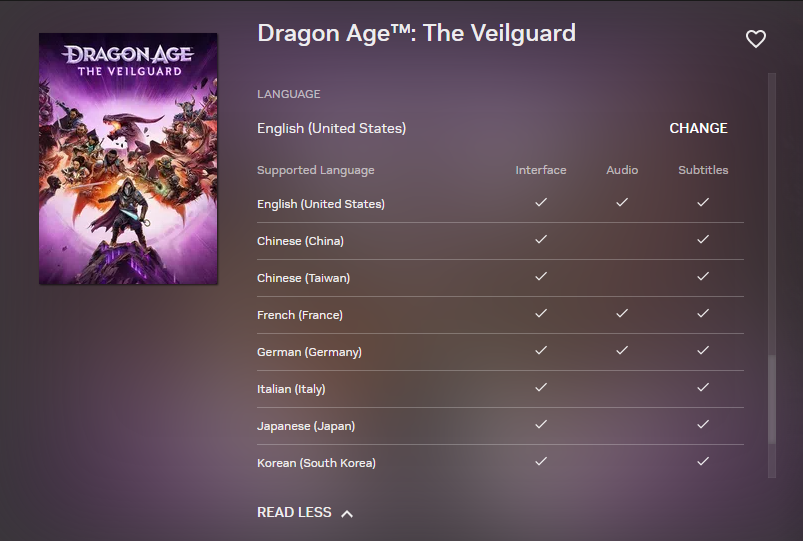The image size is (803, 541).
Task: Click the heart wishlist icon
Action: (755, 39)
